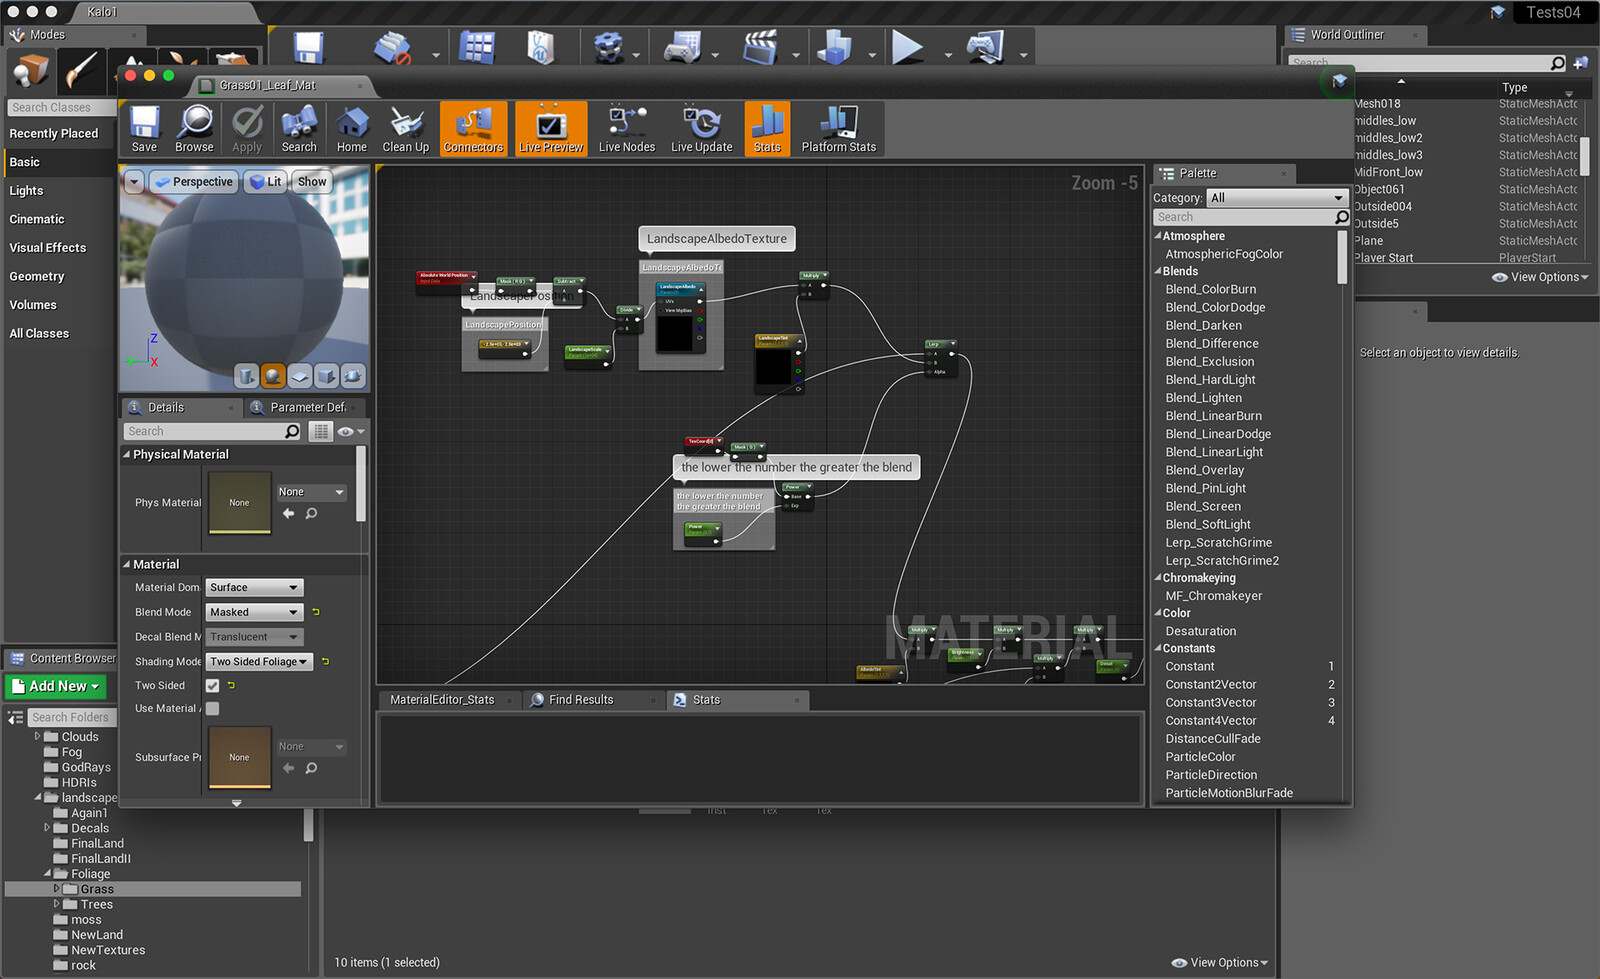Browse to Phys Material asset magnifier

tap(311, 513)
